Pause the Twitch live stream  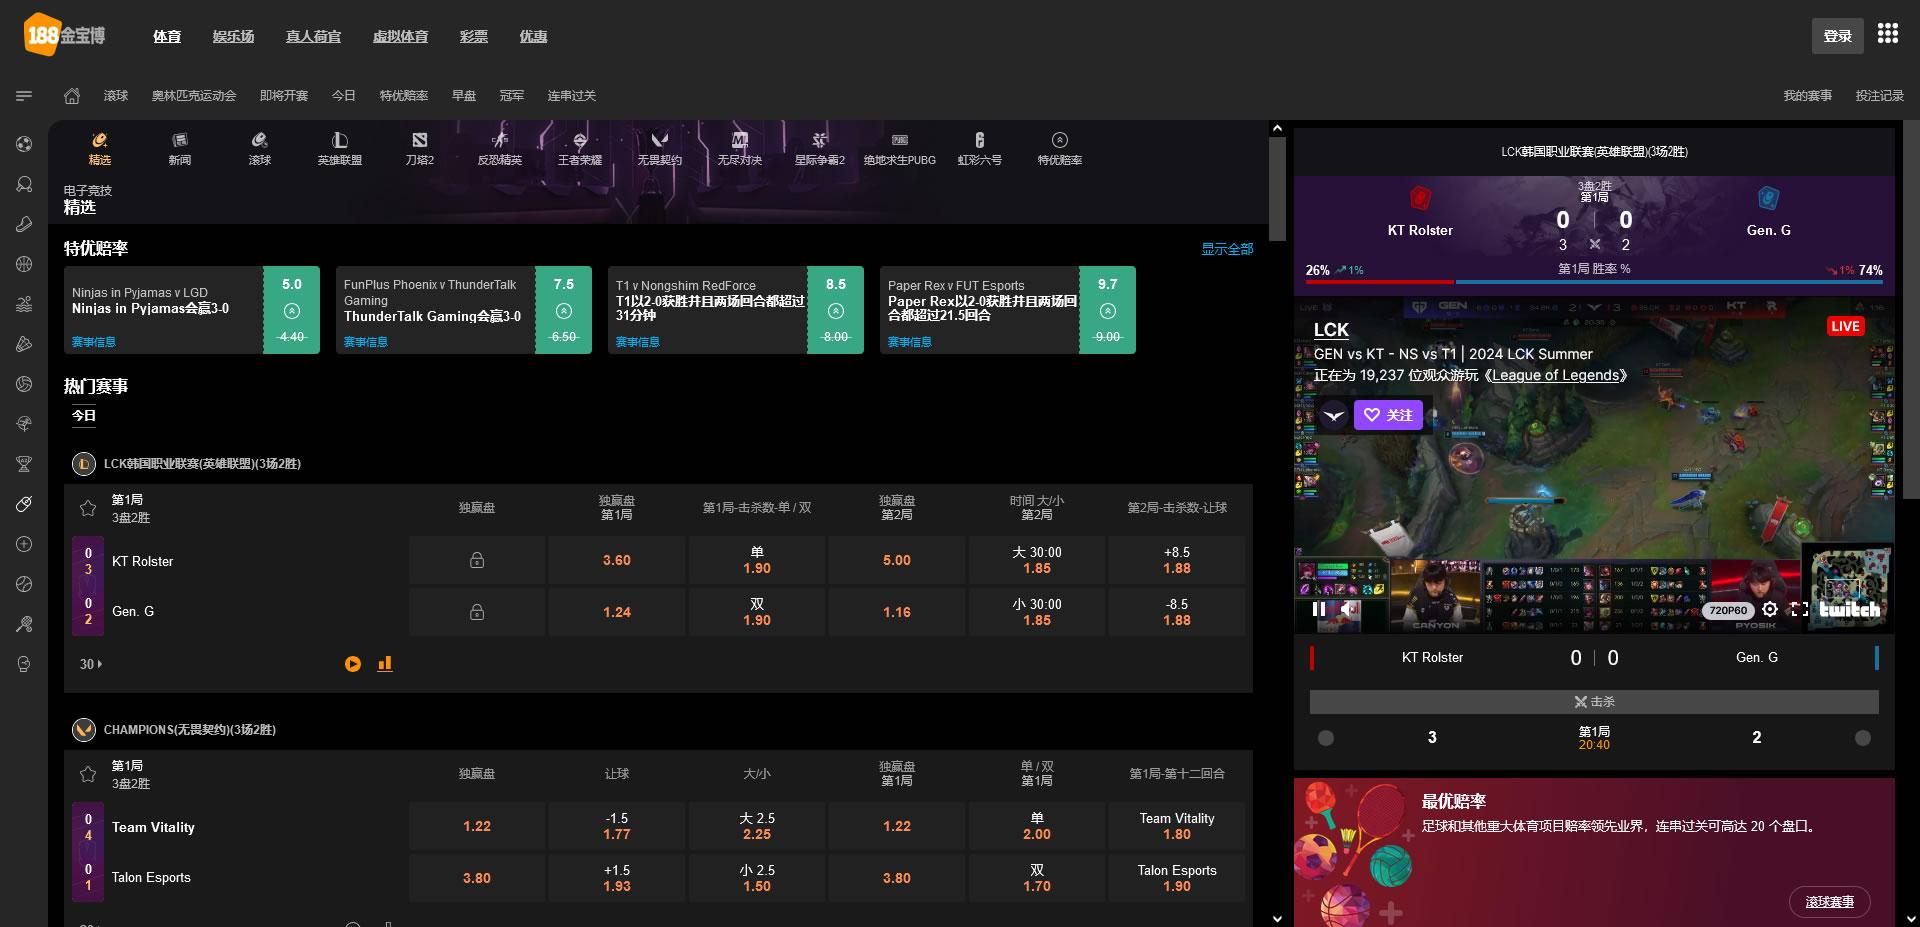(x=1319, y=609)
